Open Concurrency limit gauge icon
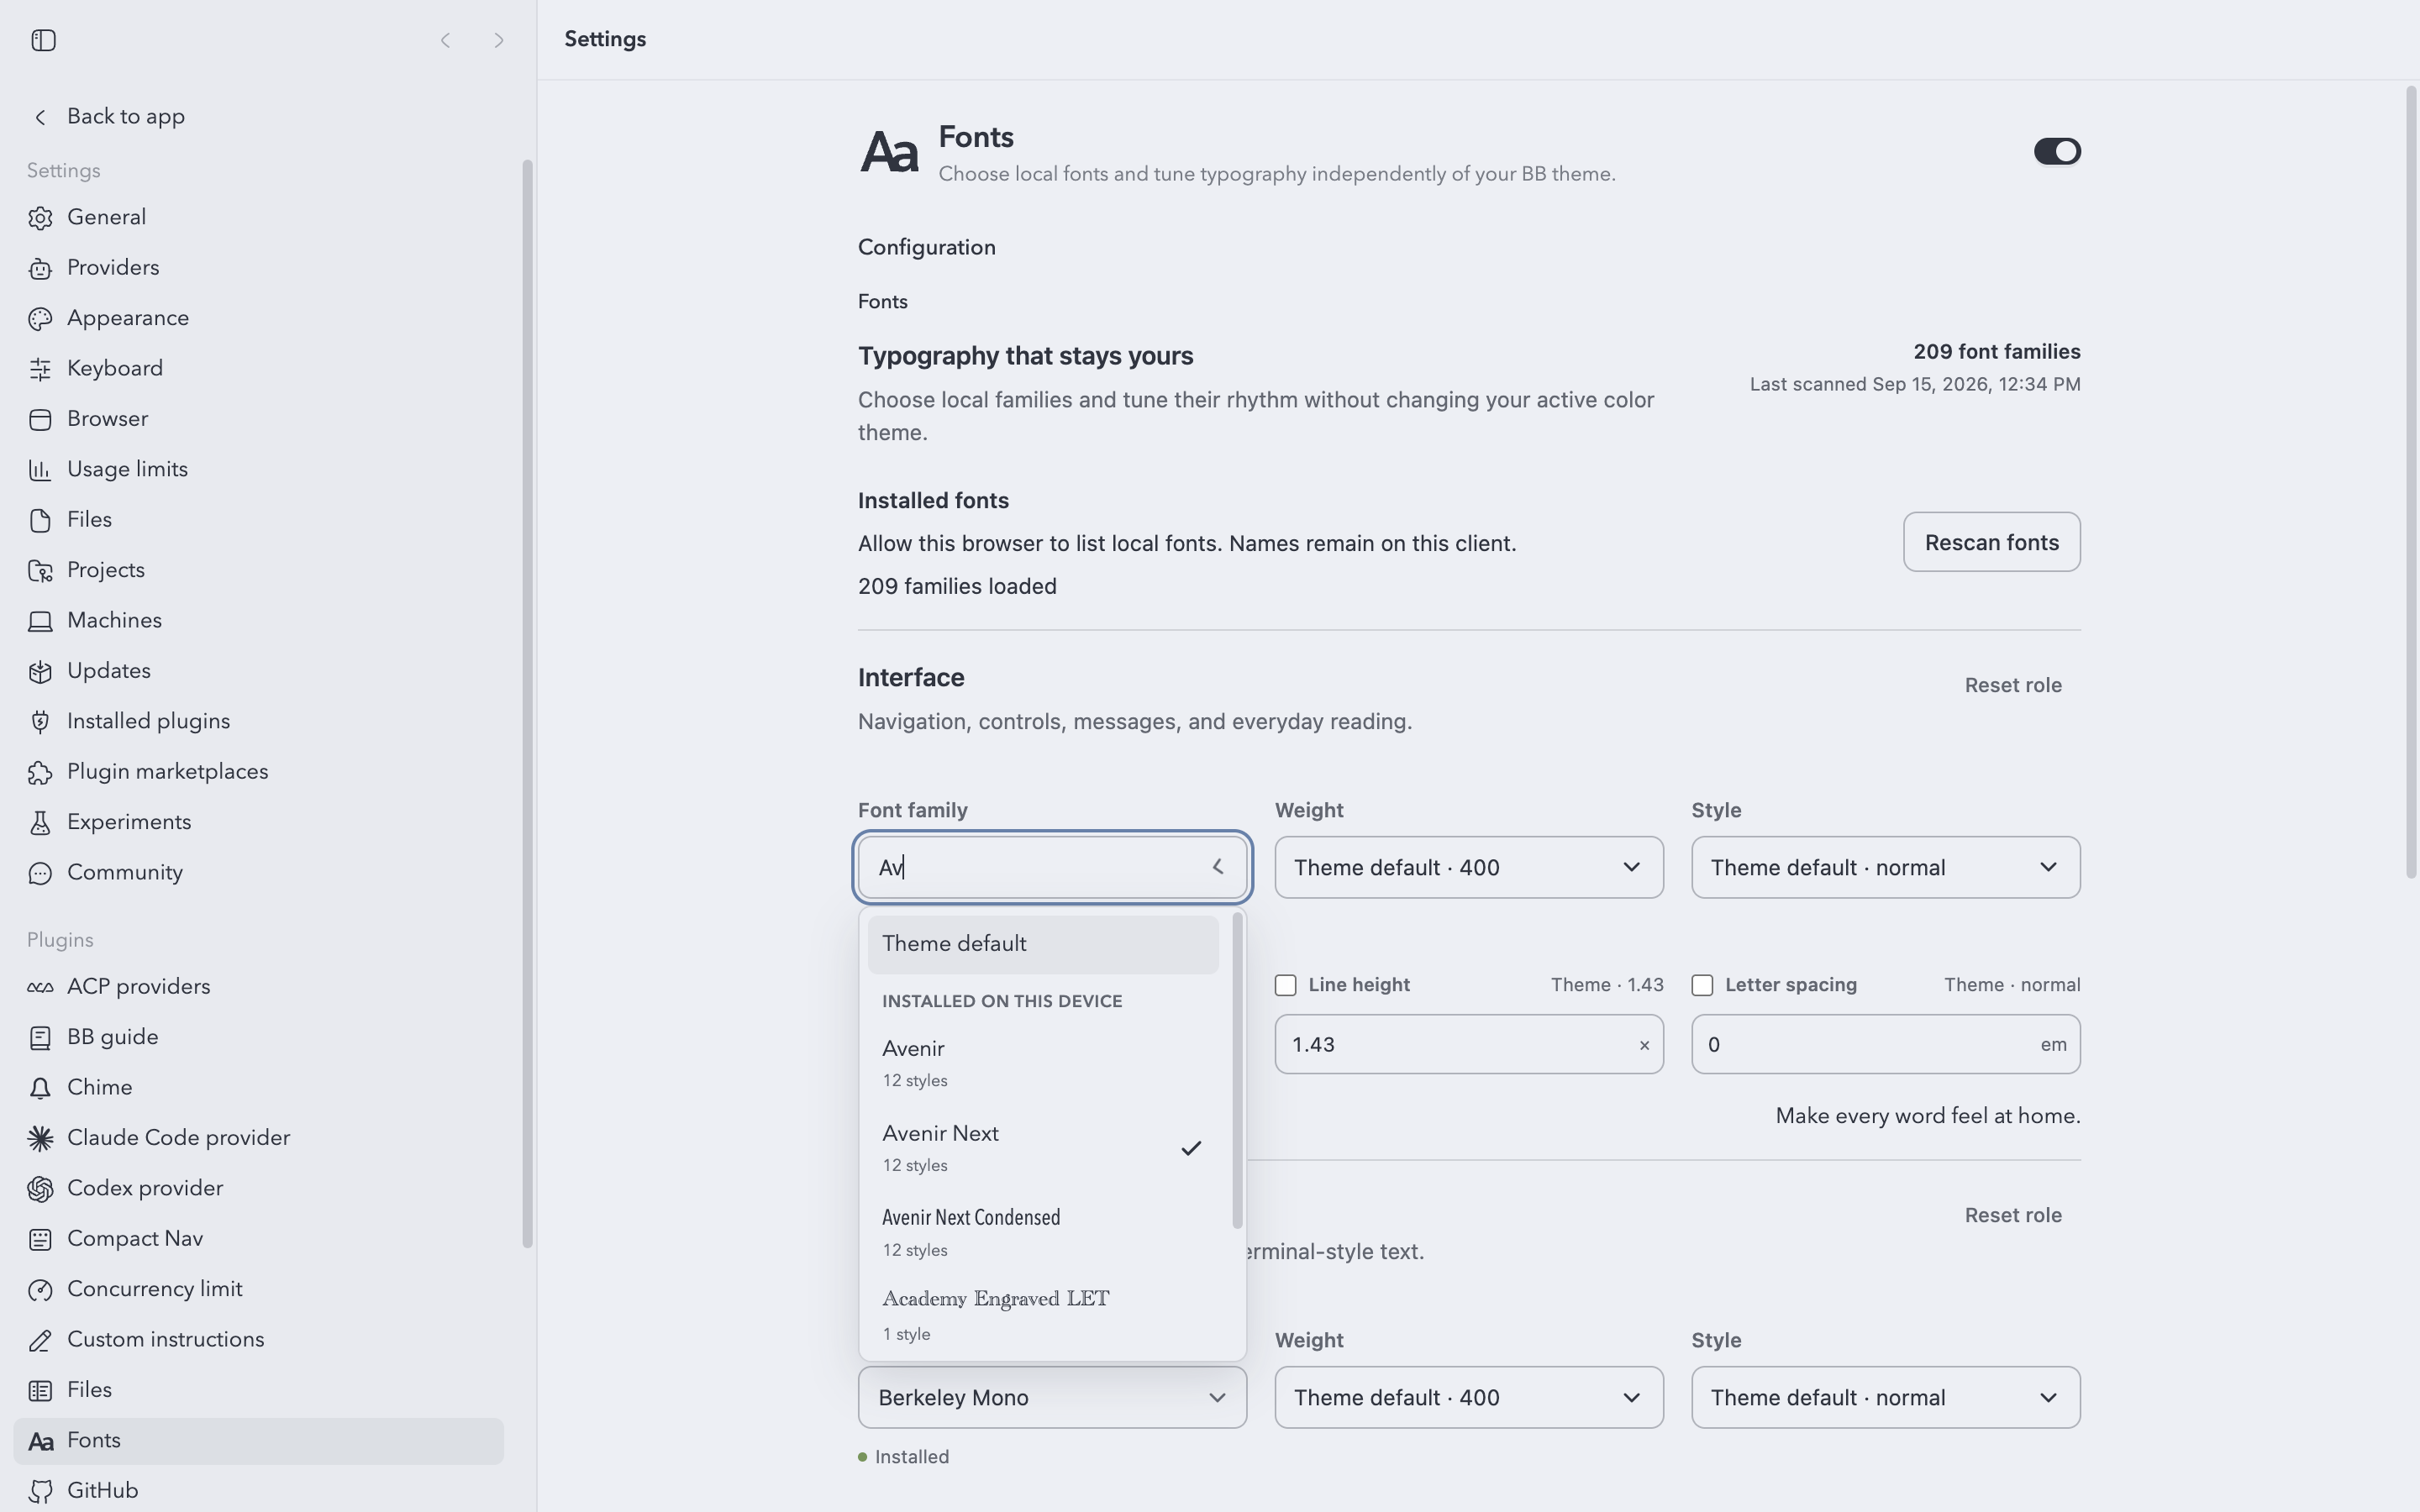Image resolution: width=2420 pixels, height=1512 pixels. pyautogui.click(x=40, y=1289)
